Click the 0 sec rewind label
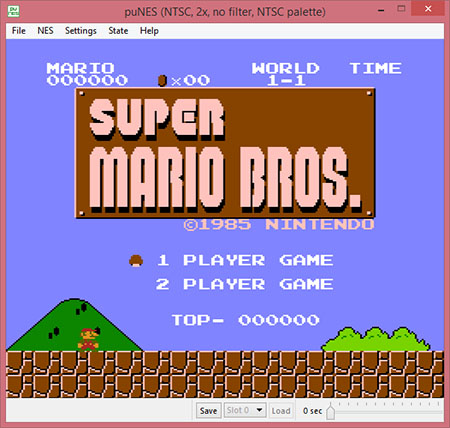 (x=312, y=411)
